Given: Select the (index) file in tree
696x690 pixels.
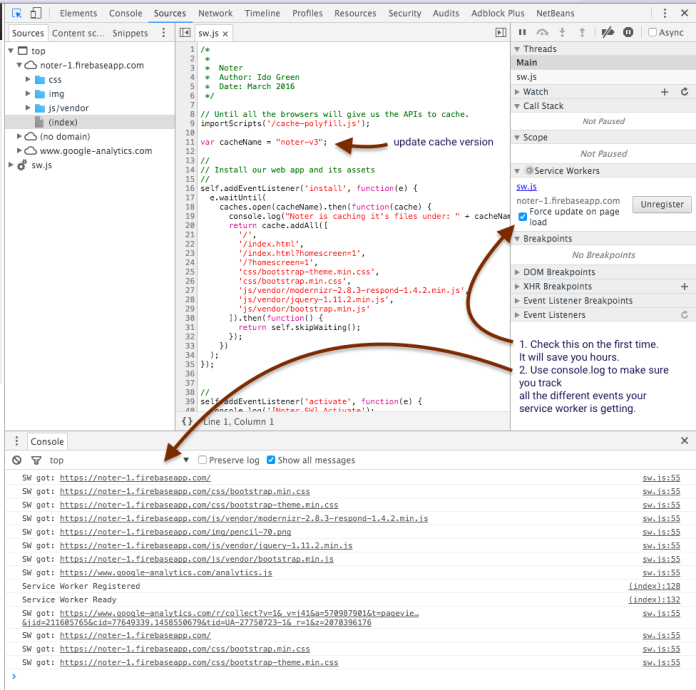Looking at the screenshot, I should tap(63, 122).
